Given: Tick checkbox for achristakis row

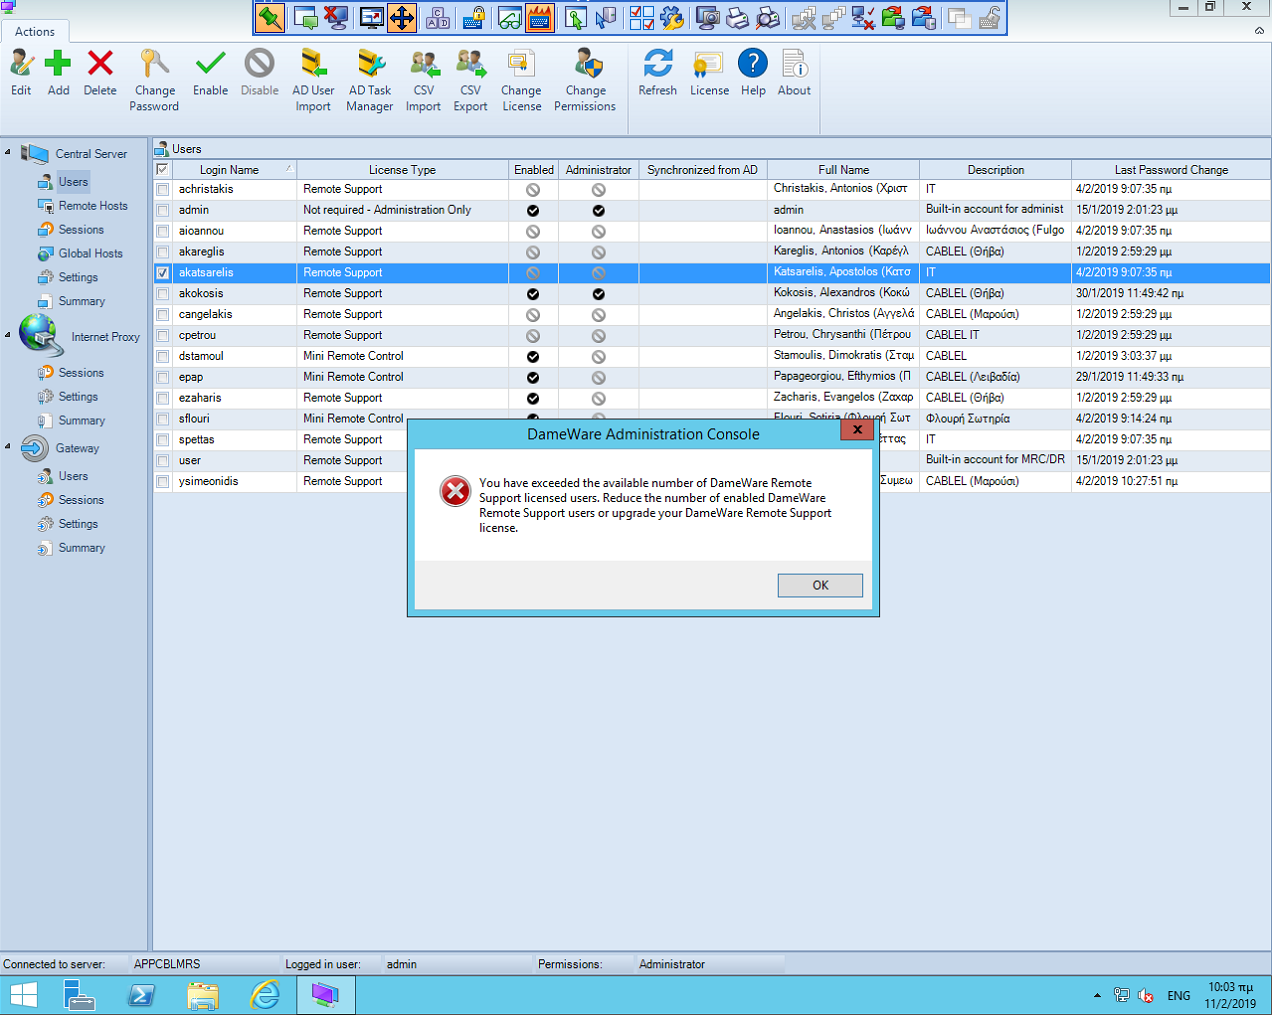Looking at the screenshot, I should coord(162,189).
